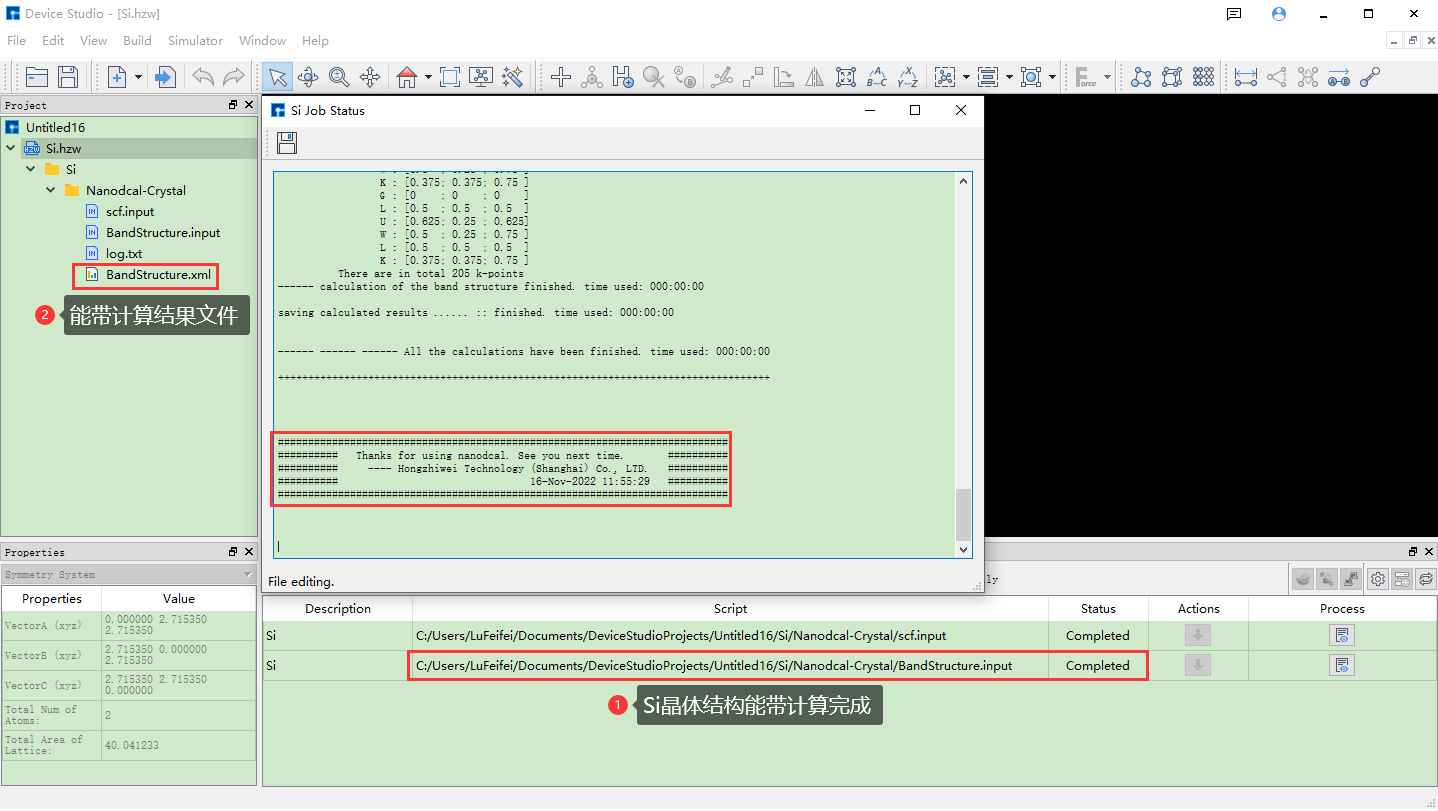Screen dimensions: 1438x811
Task: Open the new file dropdown arrow
Action: point(138,77)
